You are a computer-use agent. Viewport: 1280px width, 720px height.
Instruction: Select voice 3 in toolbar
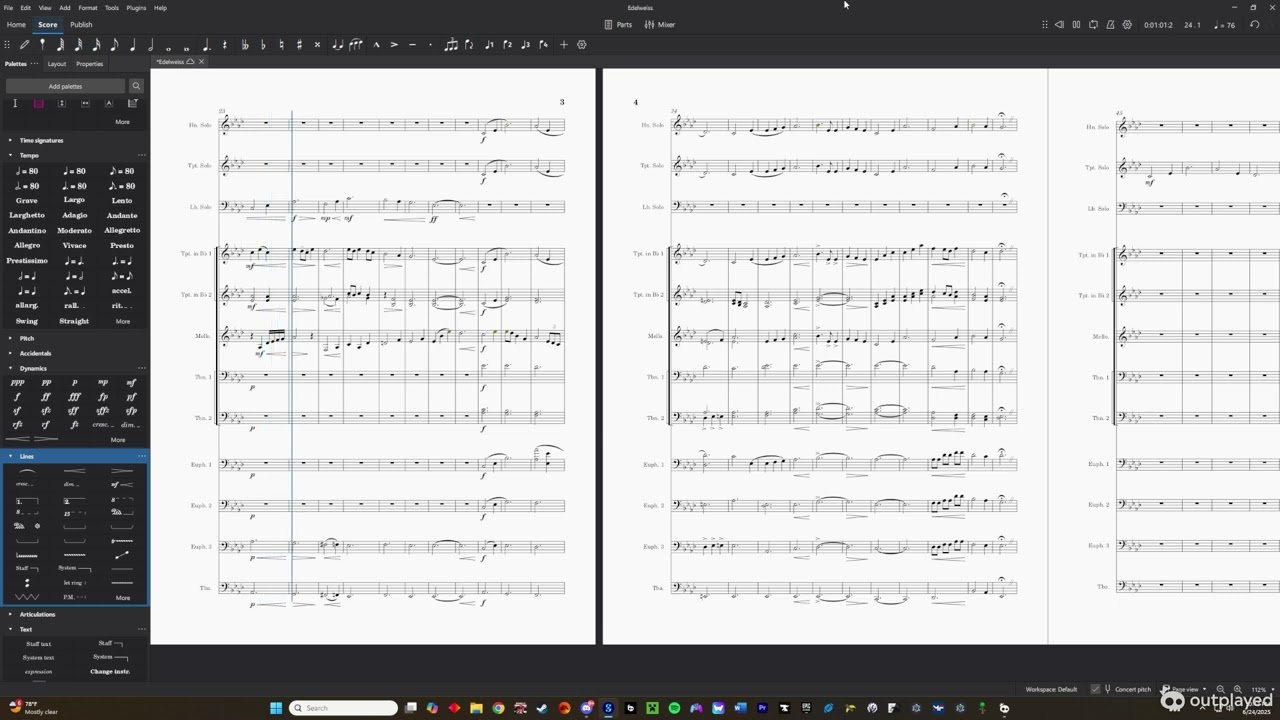click(x=525, y=45)
